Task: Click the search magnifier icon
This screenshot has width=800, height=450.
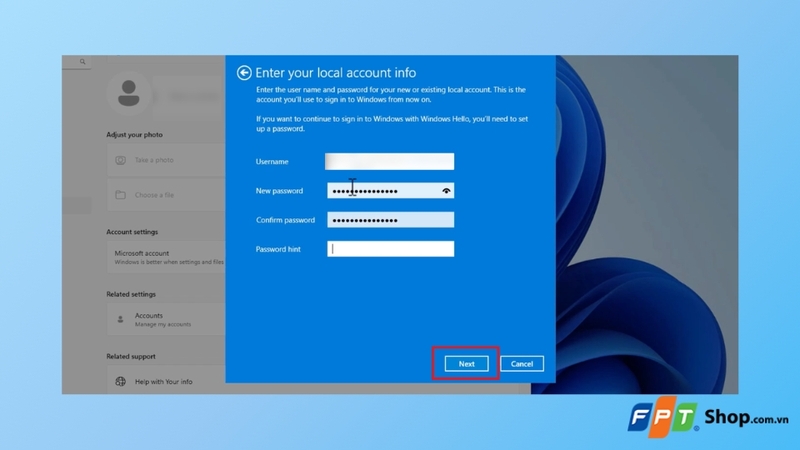Action: coord(82,62)
